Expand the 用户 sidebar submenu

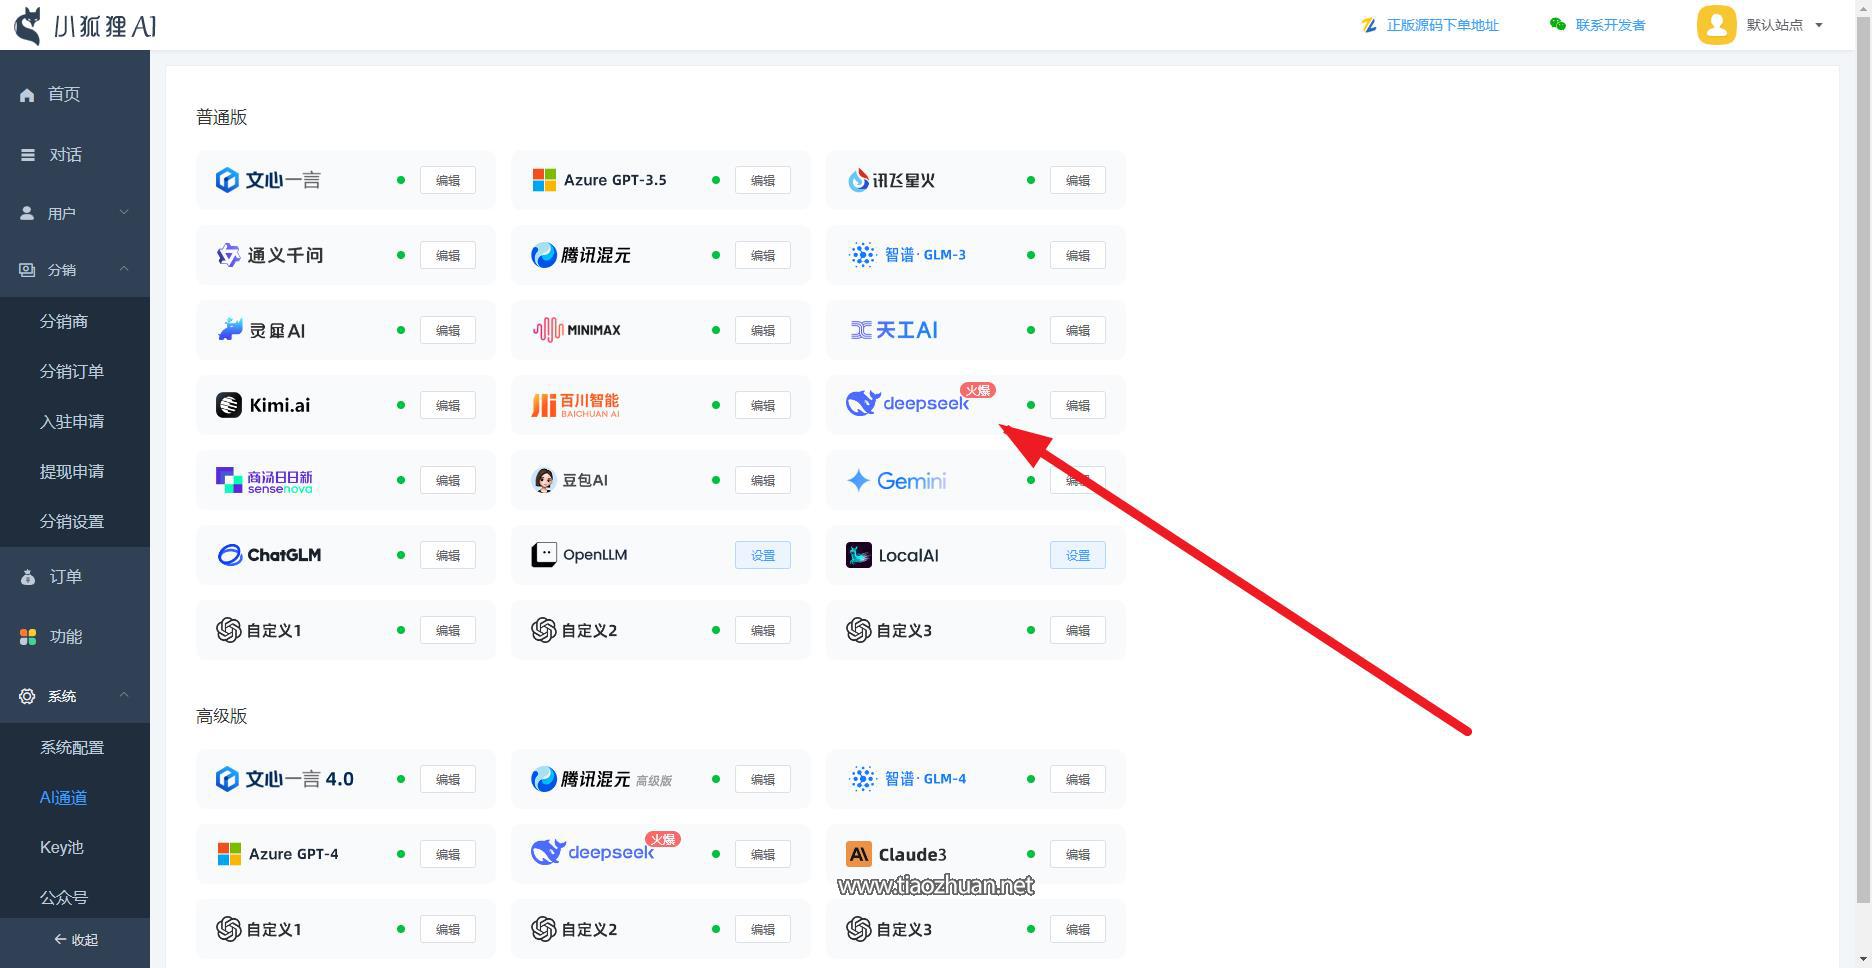click(x=75, y=213)
